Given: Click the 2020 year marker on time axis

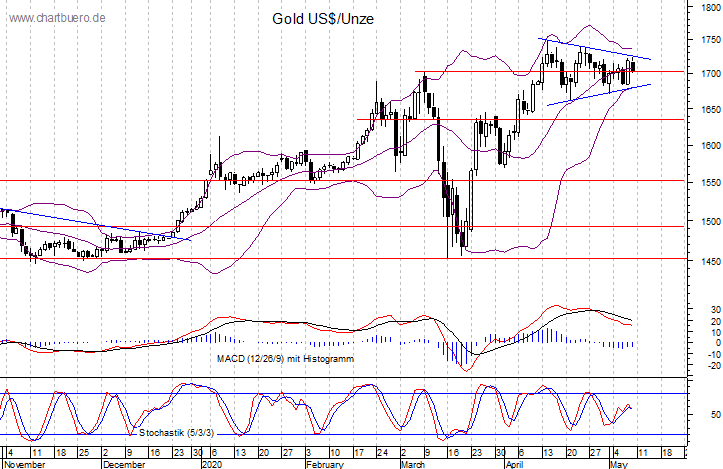Looking at the screenshot, I should coord(213,464).
